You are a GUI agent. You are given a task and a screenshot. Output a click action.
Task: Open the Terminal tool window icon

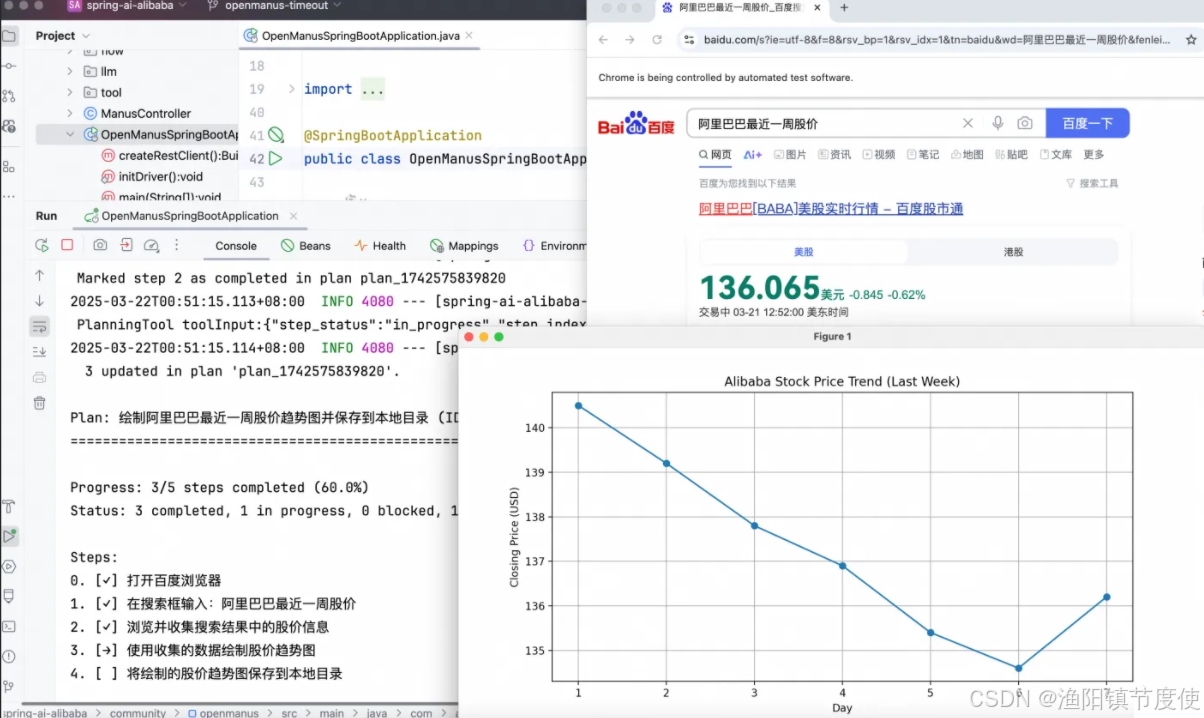[x=9, y=626]
